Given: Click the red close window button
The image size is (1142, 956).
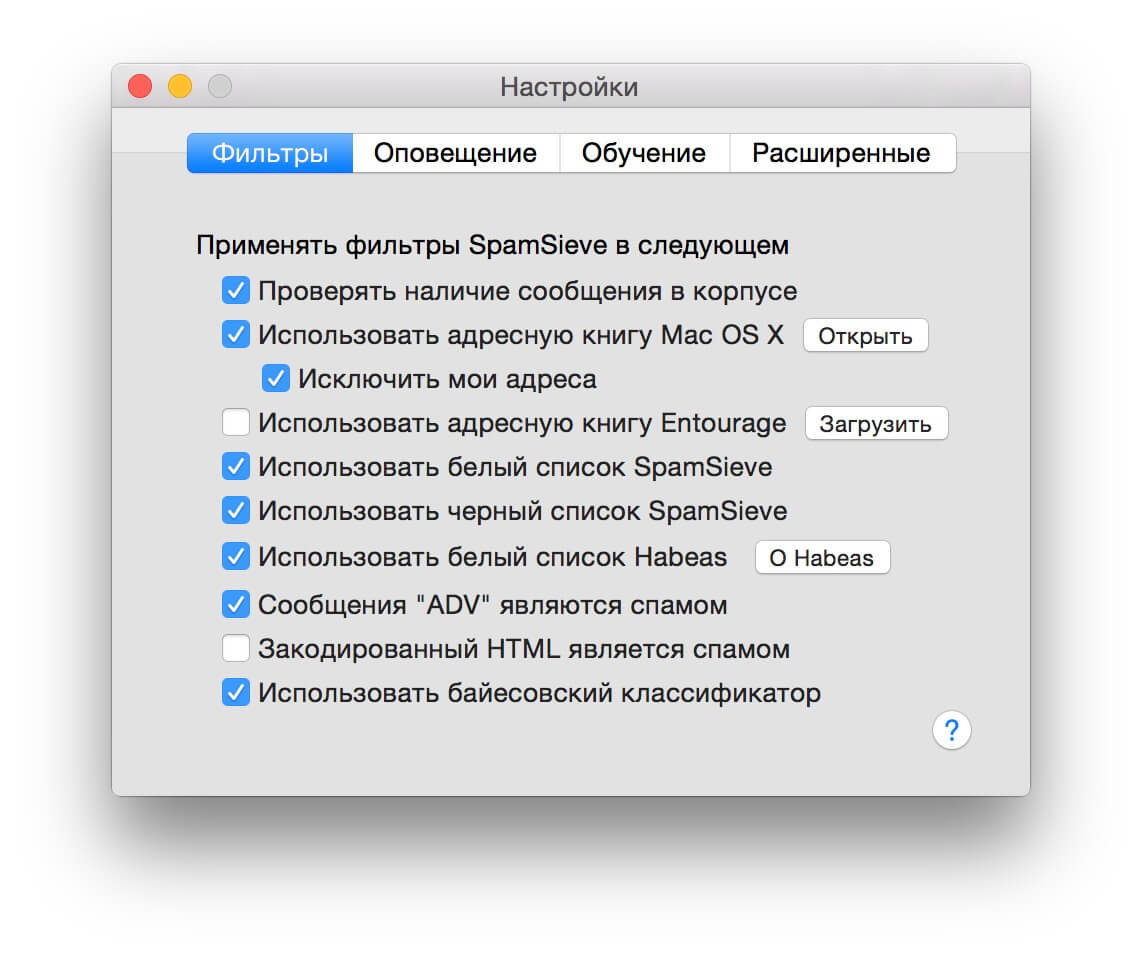Looking at the screenshot, I should tap(140, 86).
